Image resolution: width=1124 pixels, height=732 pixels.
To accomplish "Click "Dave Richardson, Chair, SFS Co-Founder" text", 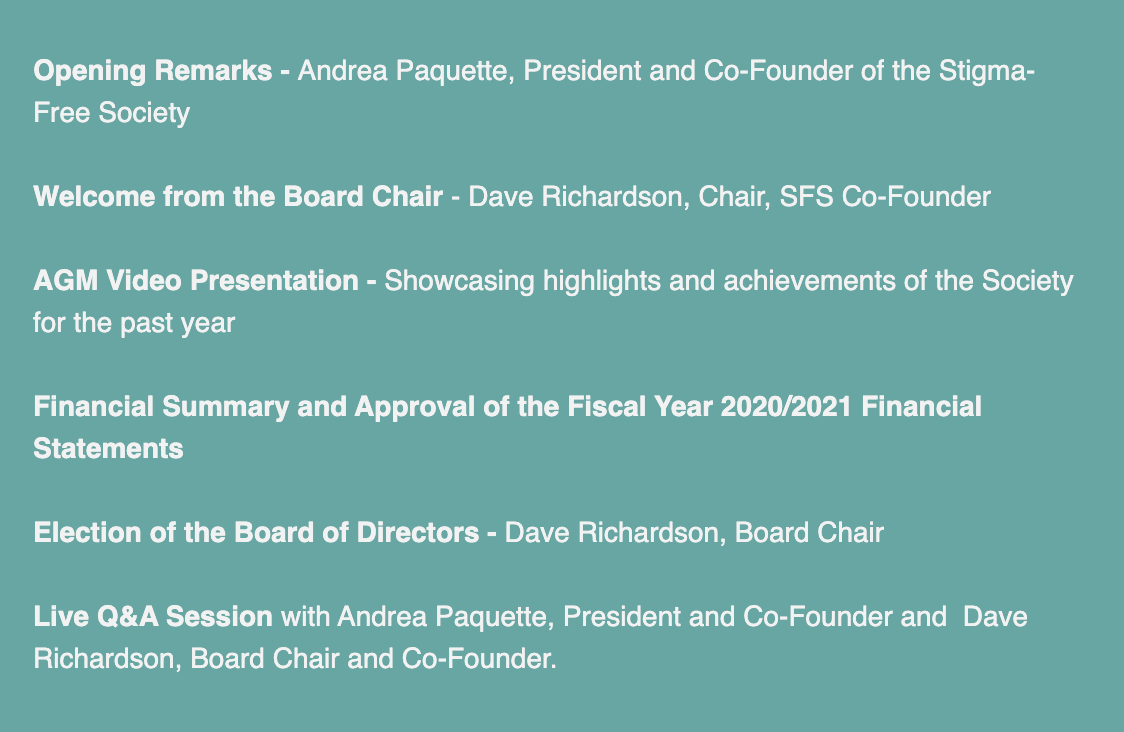I will click(730, 196).
